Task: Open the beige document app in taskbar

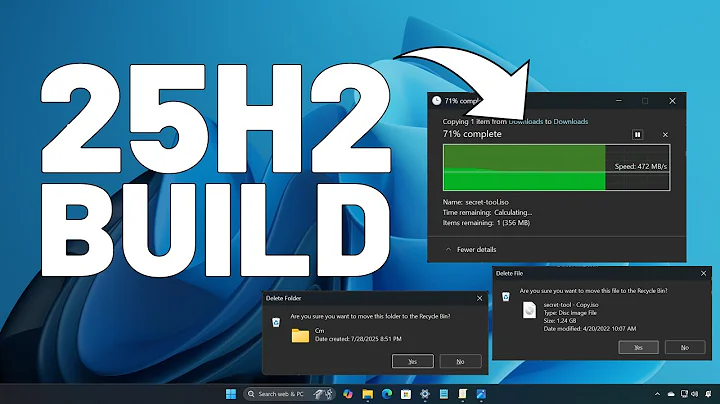Action: (x=462, y=394)
